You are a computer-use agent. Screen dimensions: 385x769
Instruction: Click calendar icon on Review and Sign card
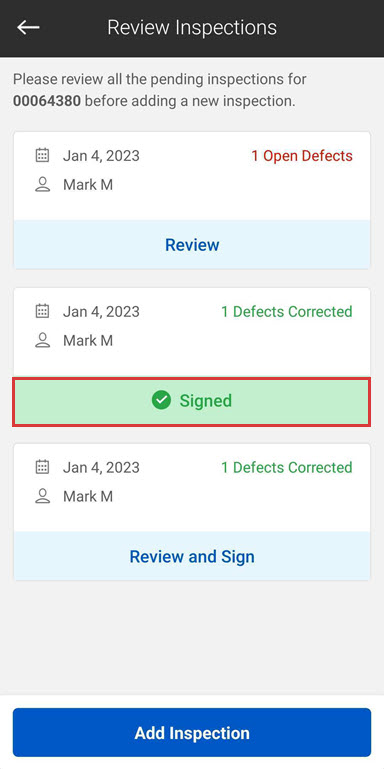43,467
